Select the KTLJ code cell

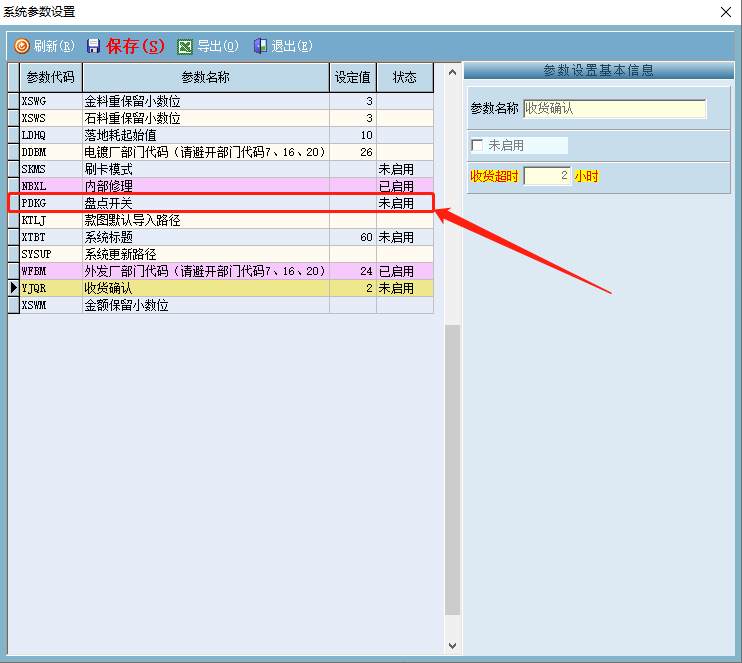coord(51,221)
